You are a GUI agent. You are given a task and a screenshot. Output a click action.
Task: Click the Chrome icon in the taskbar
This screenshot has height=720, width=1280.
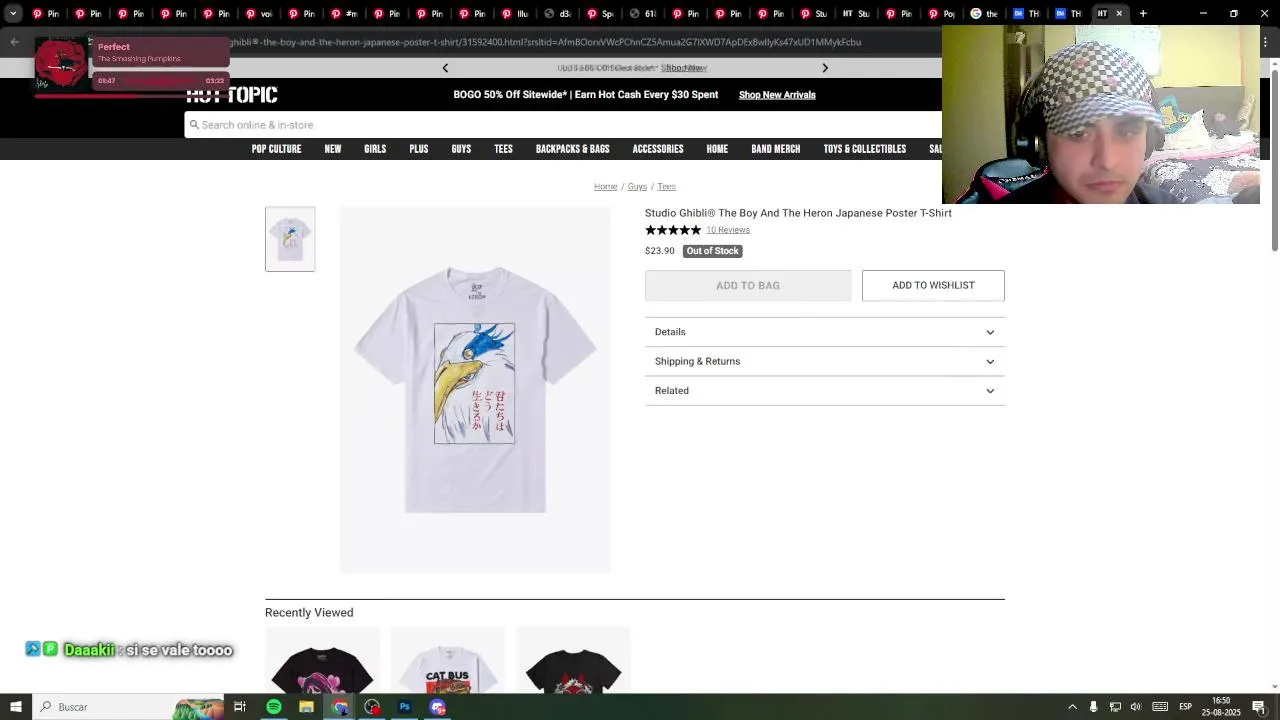coord(339,707)
